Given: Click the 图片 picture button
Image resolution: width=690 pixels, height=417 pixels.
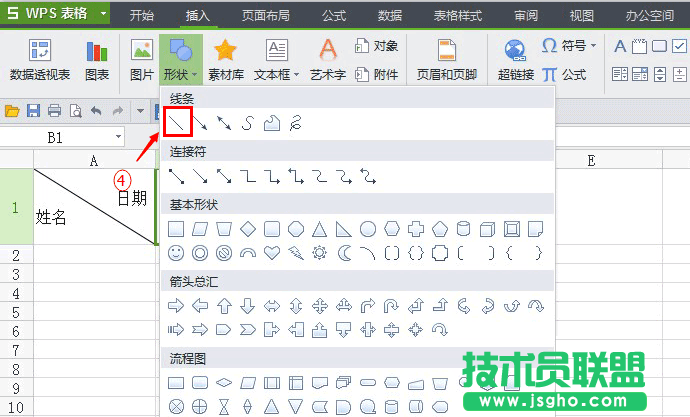Looking at the screenshot, I should pos(142,60).
